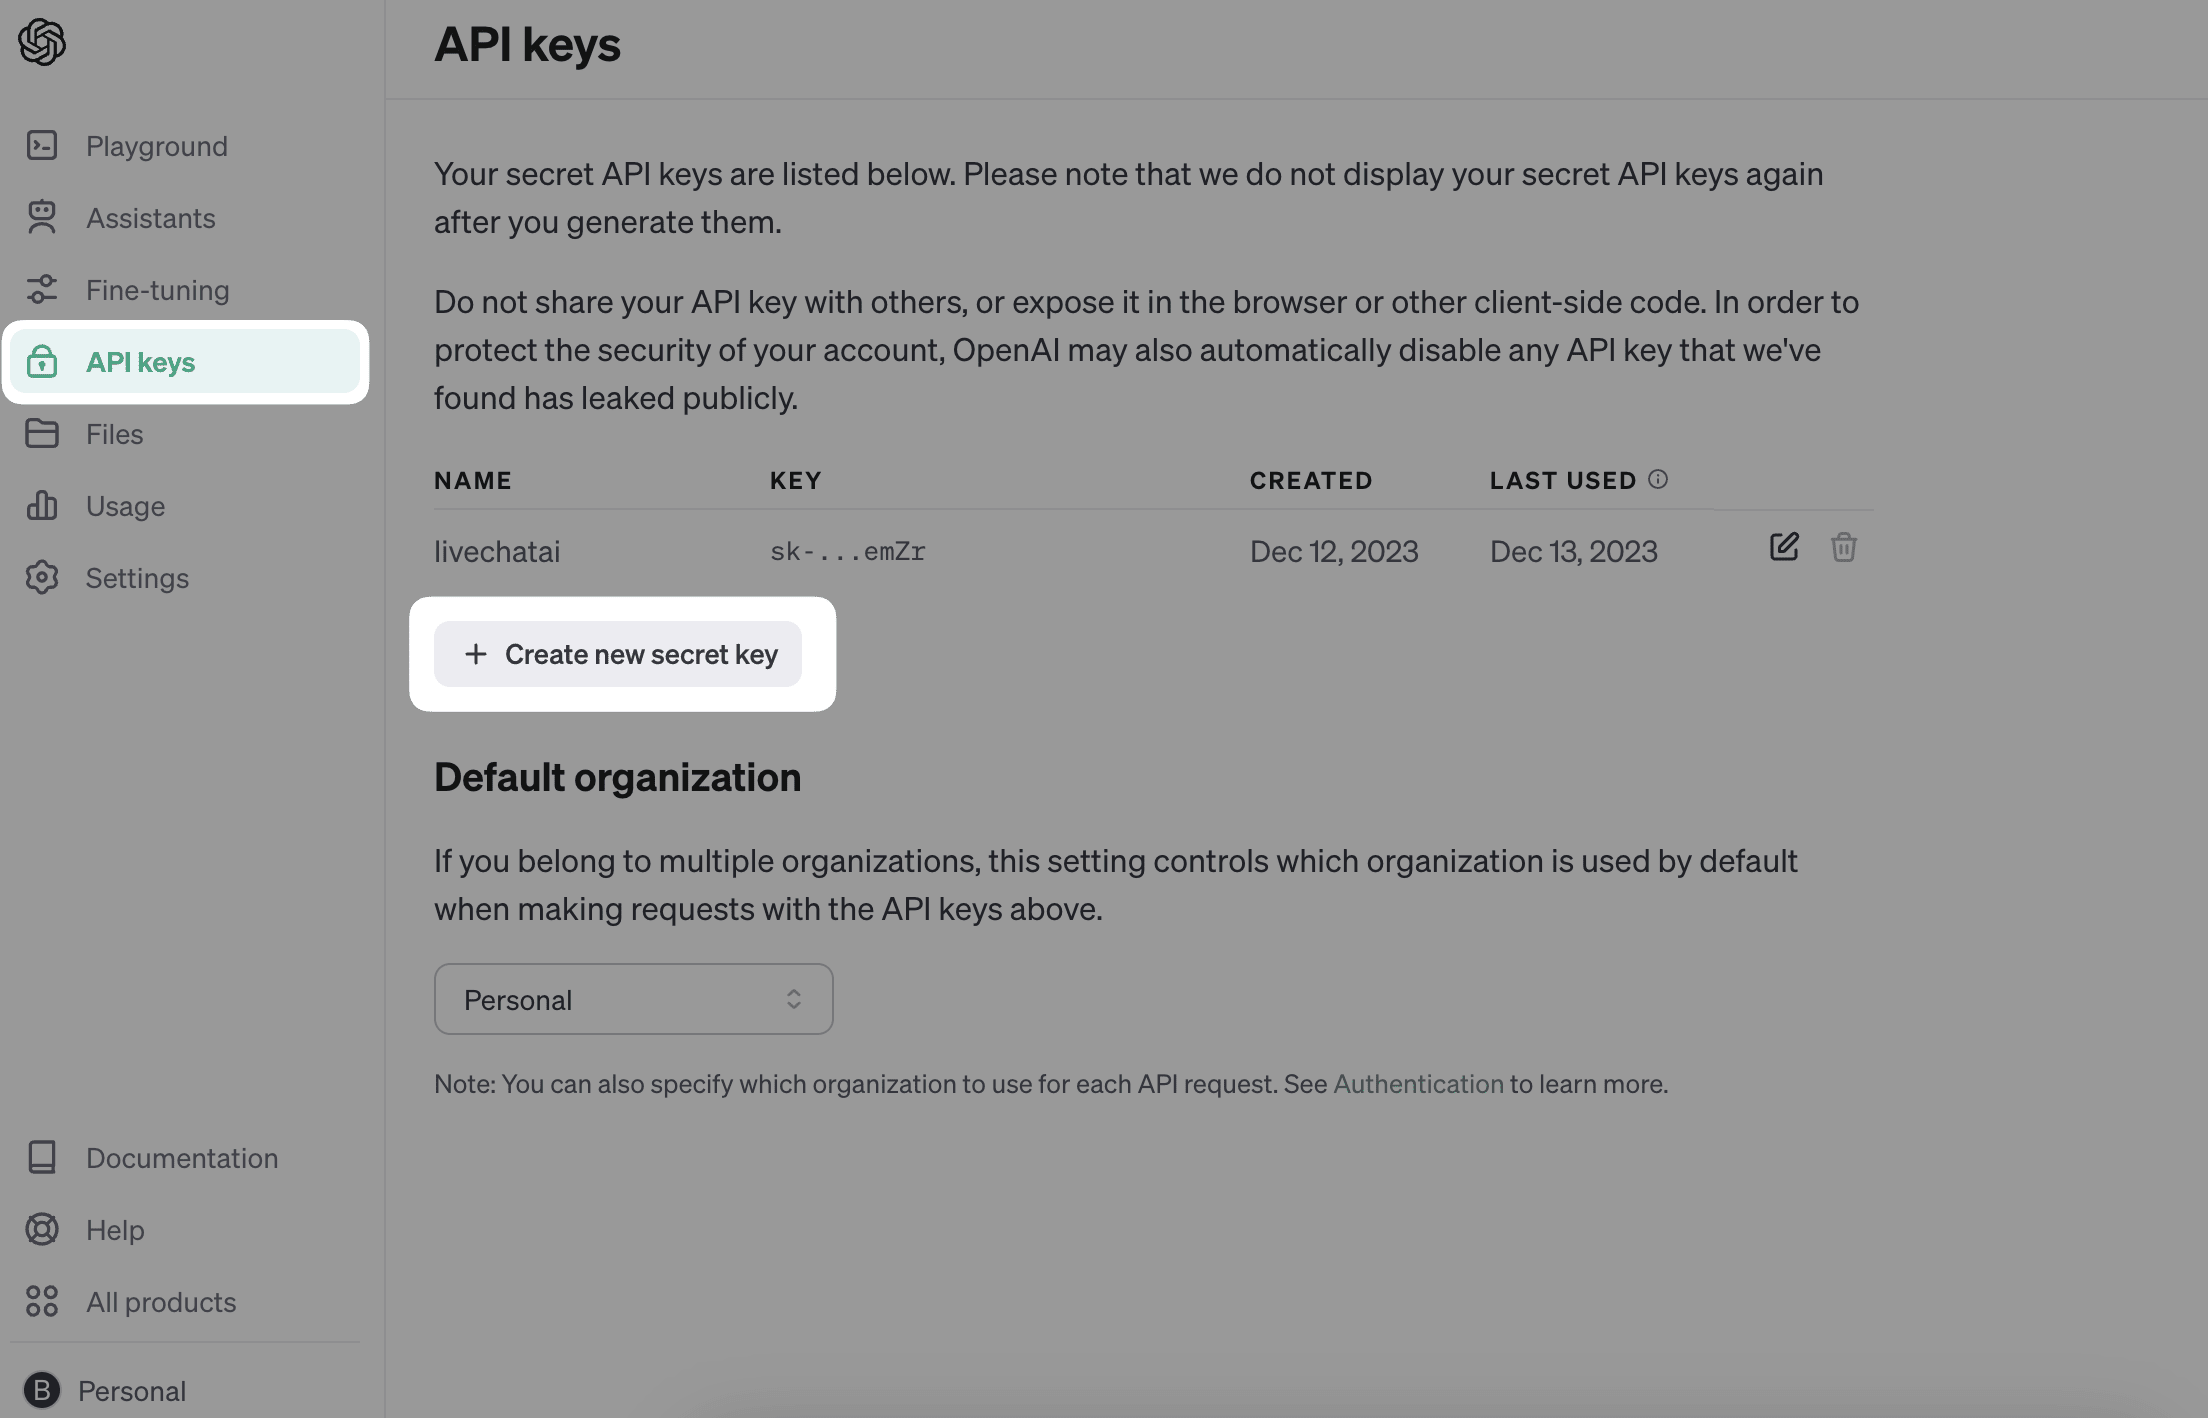Image resolution: width=2208 pixels, height=1418 pixels.
Task: Click the NAME column header
Action: tap(473, 480)
